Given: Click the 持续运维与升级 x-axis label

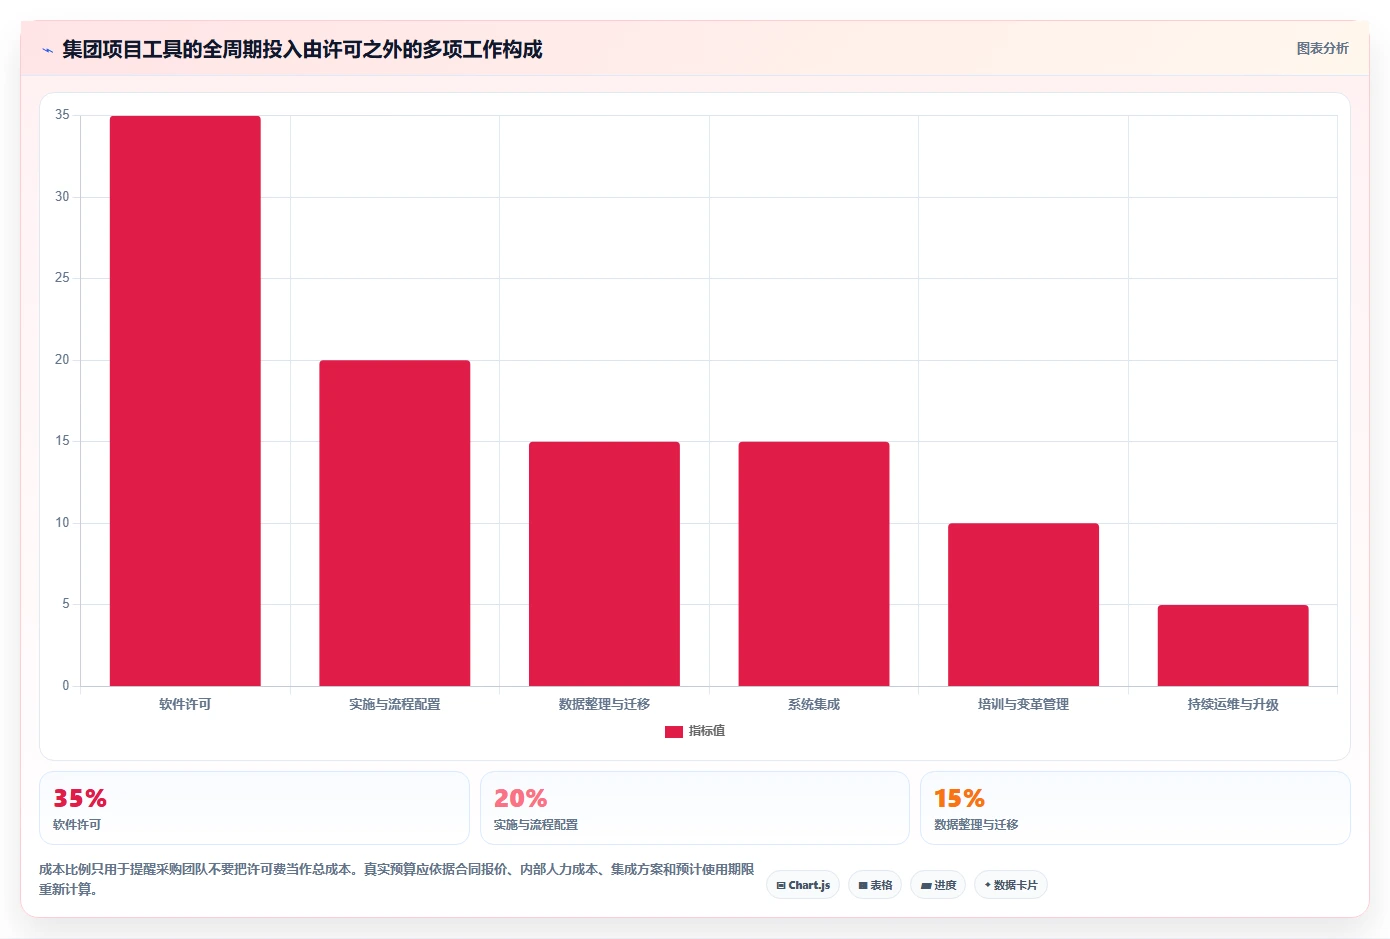Looking at the screenshot, I should click(x=1233, y=704).
